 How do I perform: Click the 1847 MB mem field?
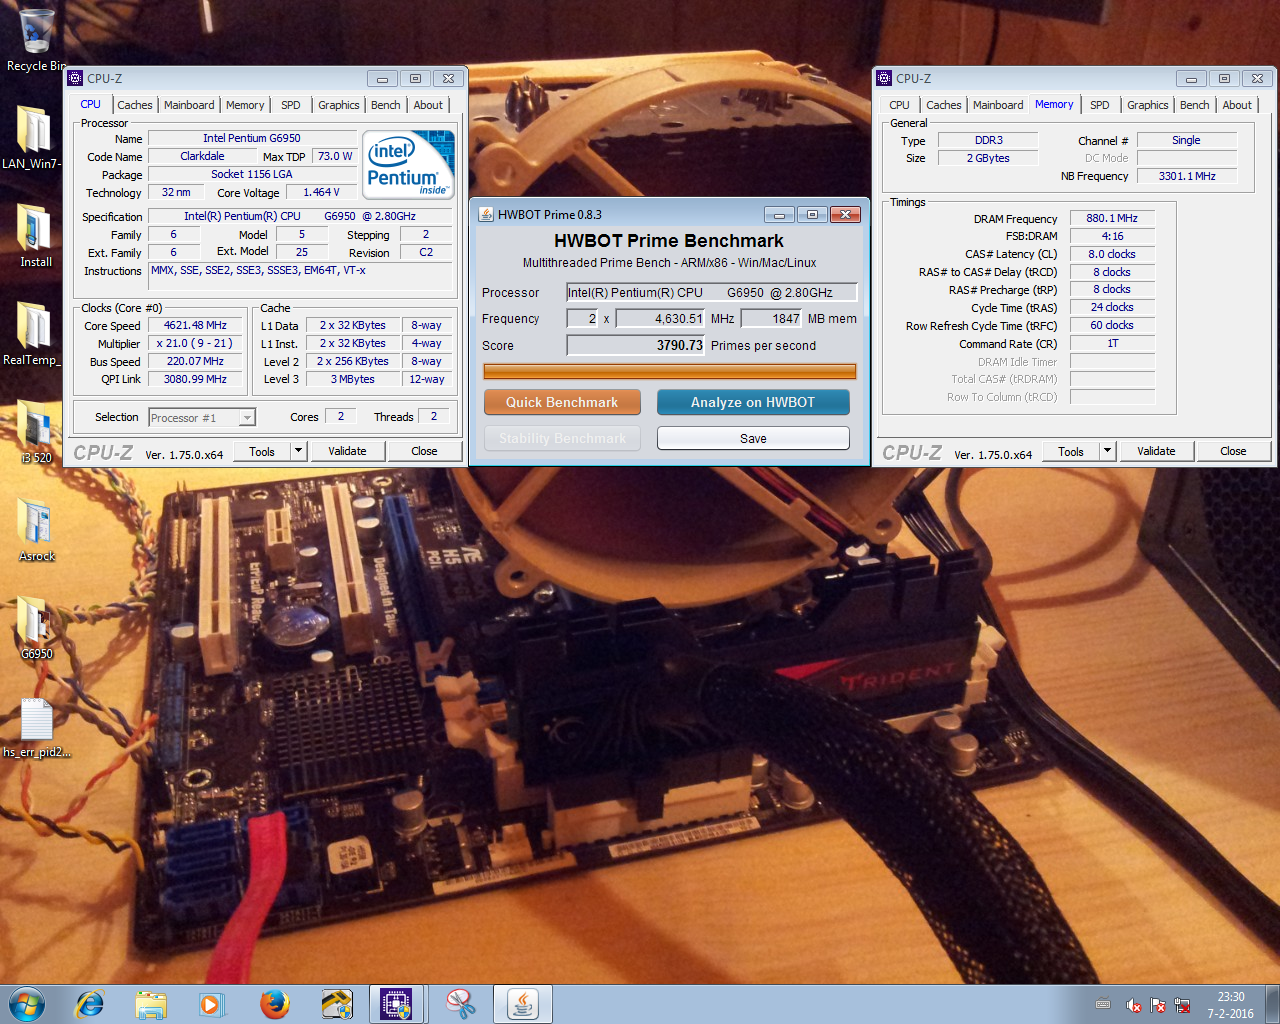(x=772, y=319)
